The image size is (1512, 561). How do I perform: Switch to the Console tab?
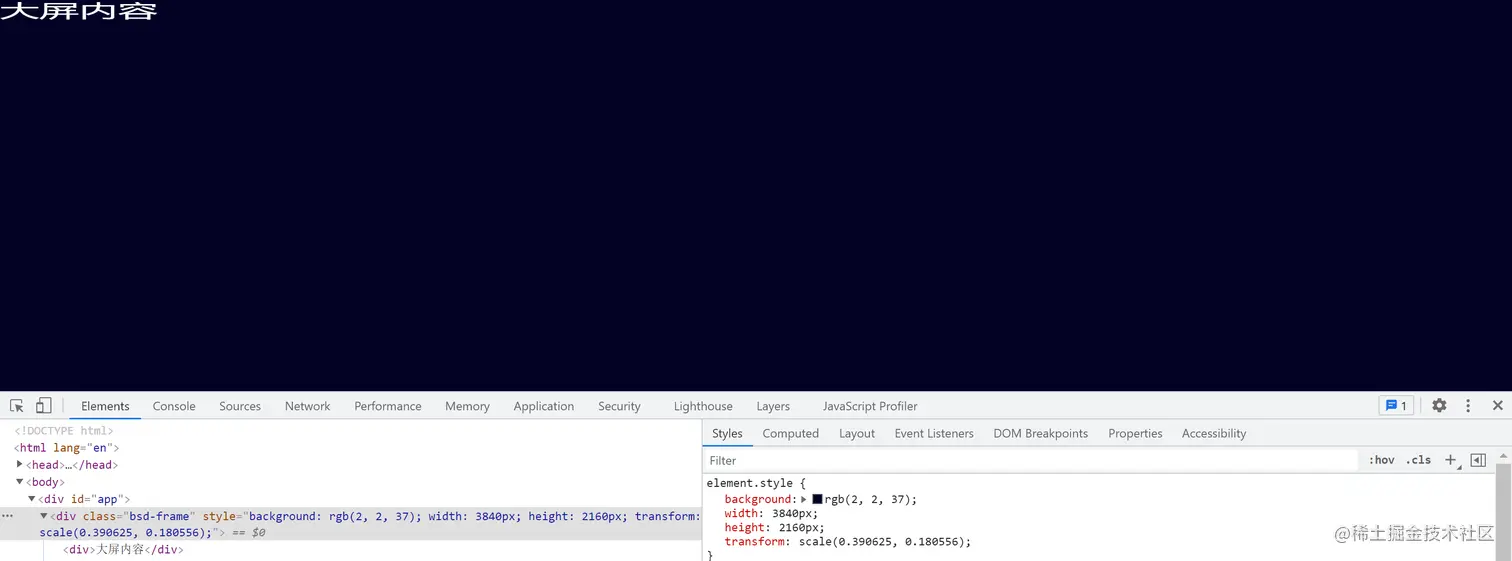coord(174,406)
